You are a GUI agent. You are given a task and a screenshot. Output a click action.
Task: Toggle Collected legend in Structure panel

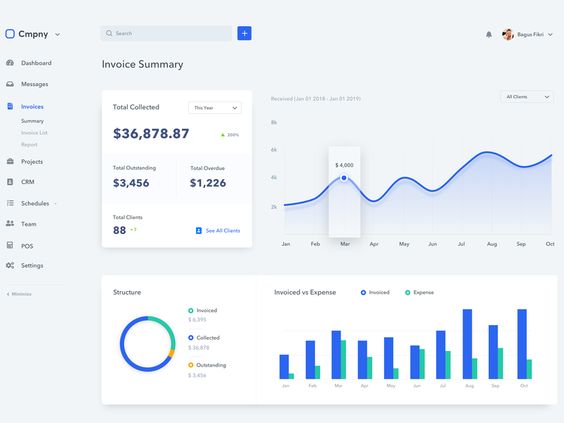(204, 338)
